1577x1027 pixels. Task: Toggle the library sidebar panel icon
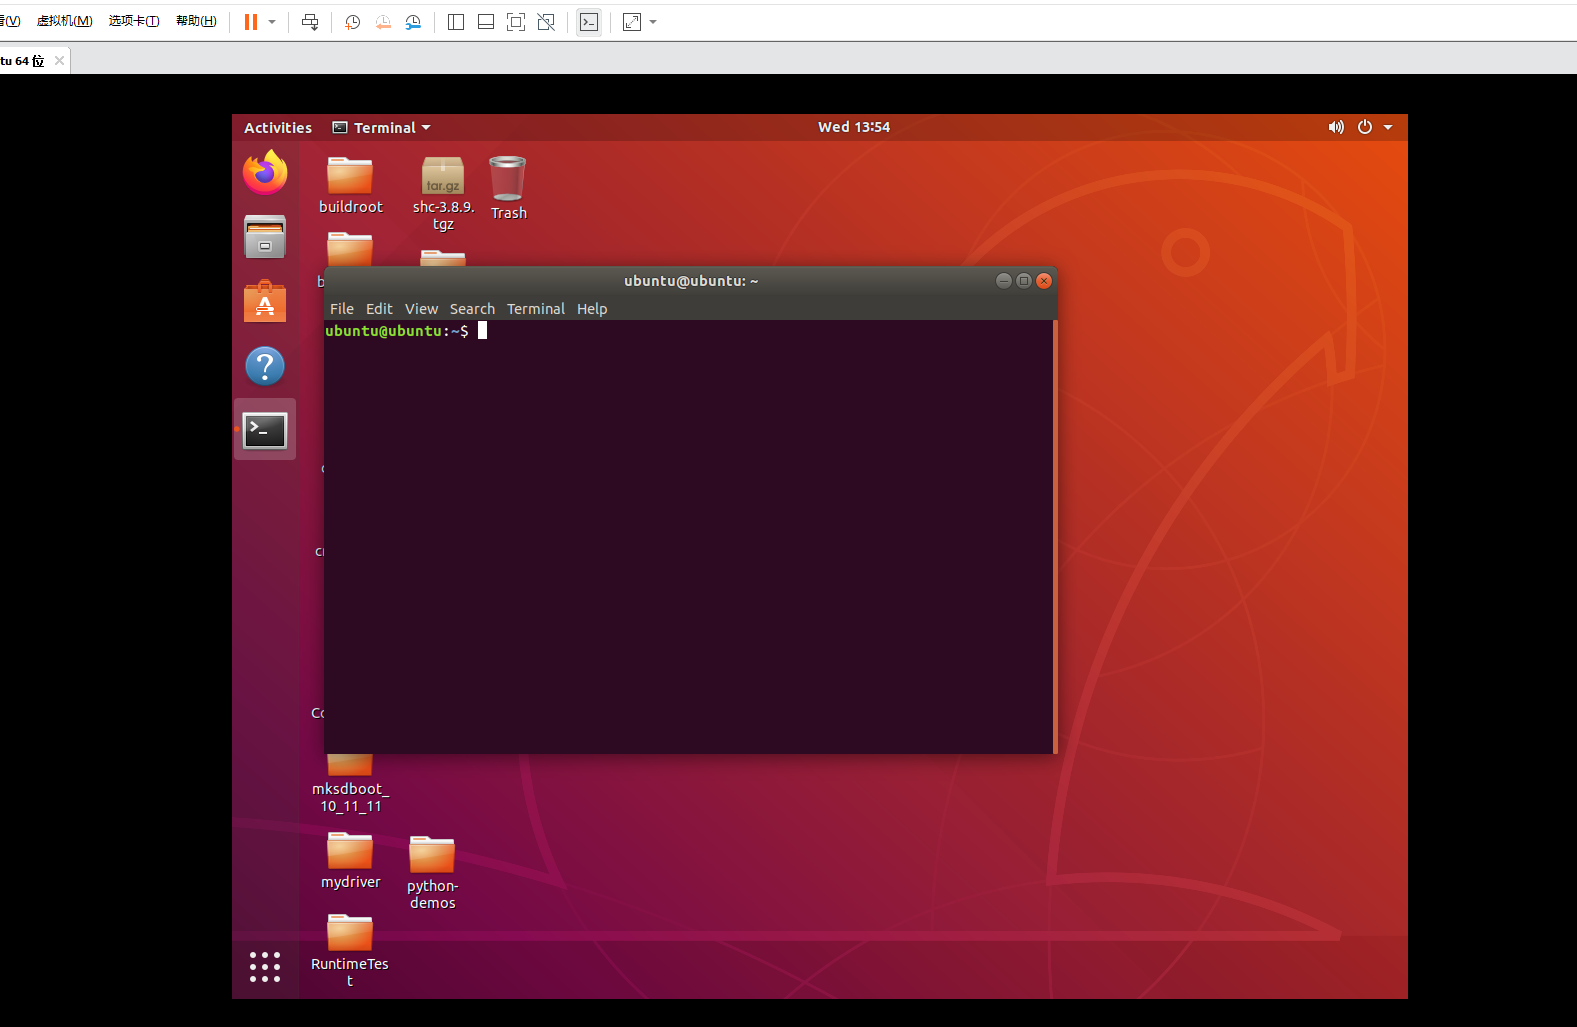click(x=456, y=22)
